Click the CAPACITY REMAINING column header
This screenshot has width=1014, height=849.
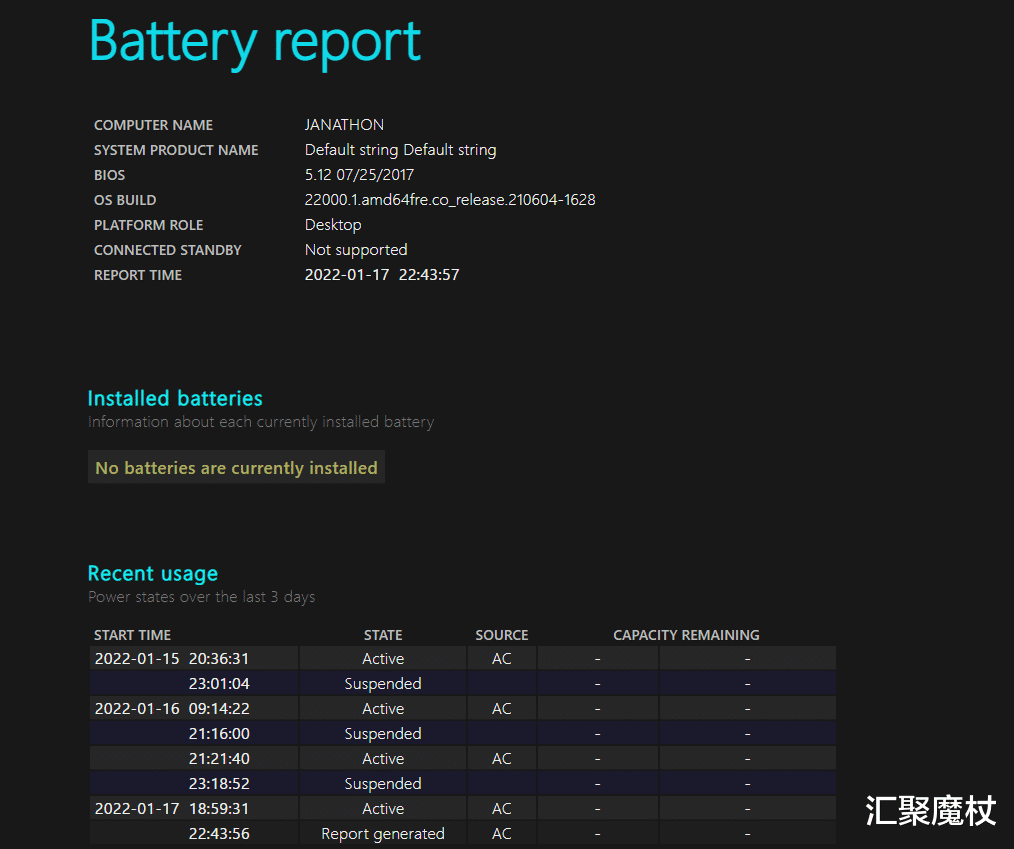(686, 635)
